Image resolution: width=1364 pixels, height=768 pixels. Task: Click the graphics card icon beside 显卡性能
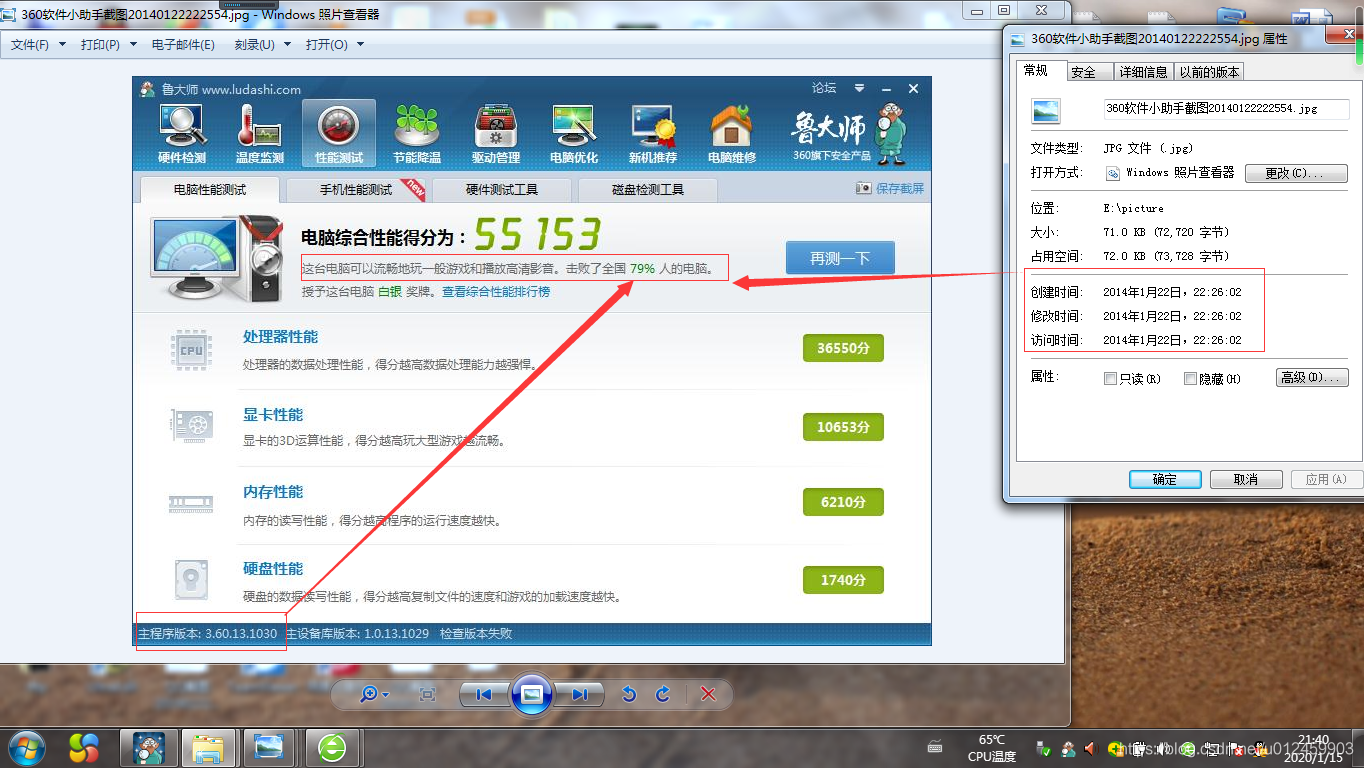pyautogui.click(x=191, y=427)
